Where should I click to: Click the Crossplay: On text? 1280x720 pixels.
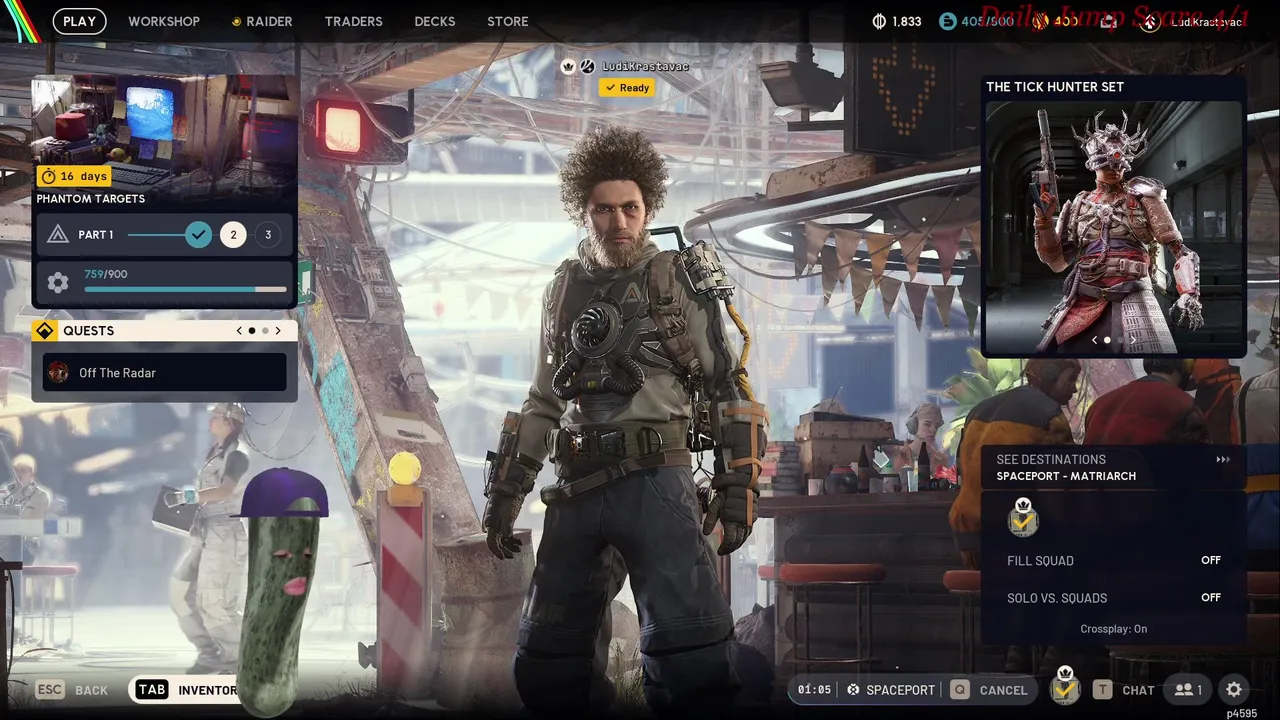click(x=1114, y=629)
